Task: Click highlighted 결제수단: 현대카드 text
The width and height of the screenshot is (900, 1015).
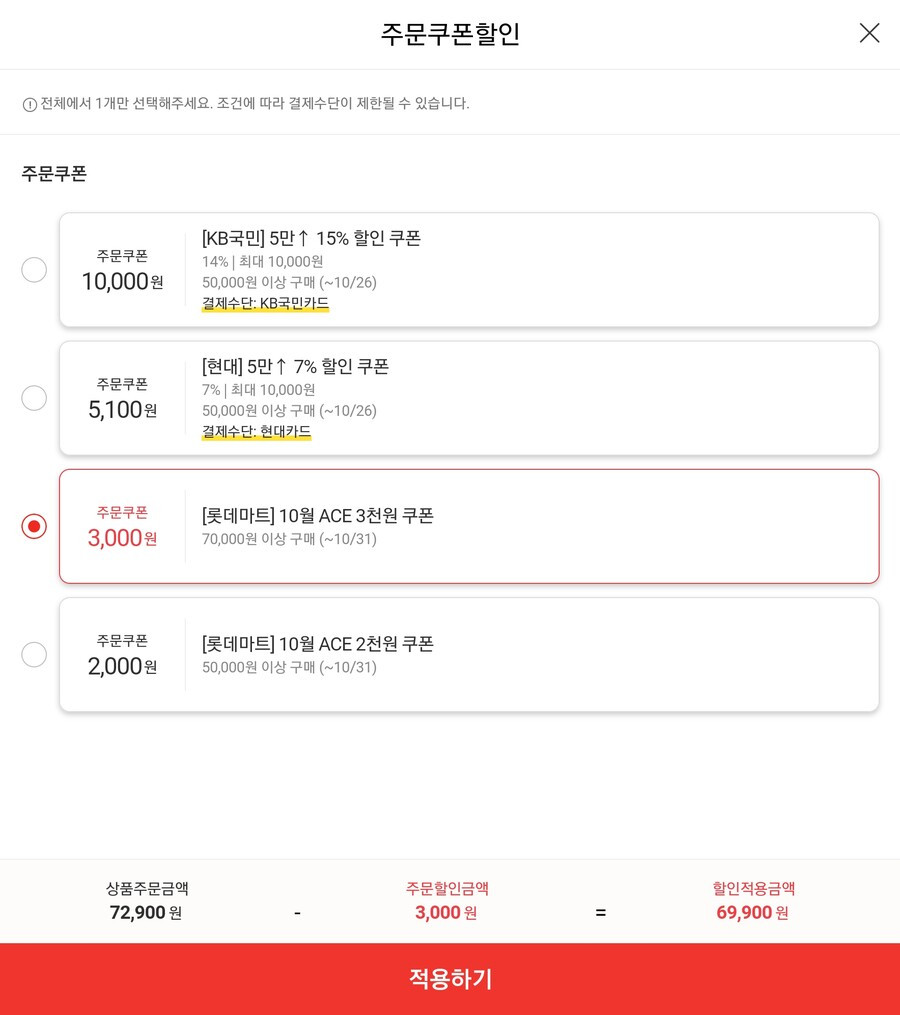Action: [256, 431]
